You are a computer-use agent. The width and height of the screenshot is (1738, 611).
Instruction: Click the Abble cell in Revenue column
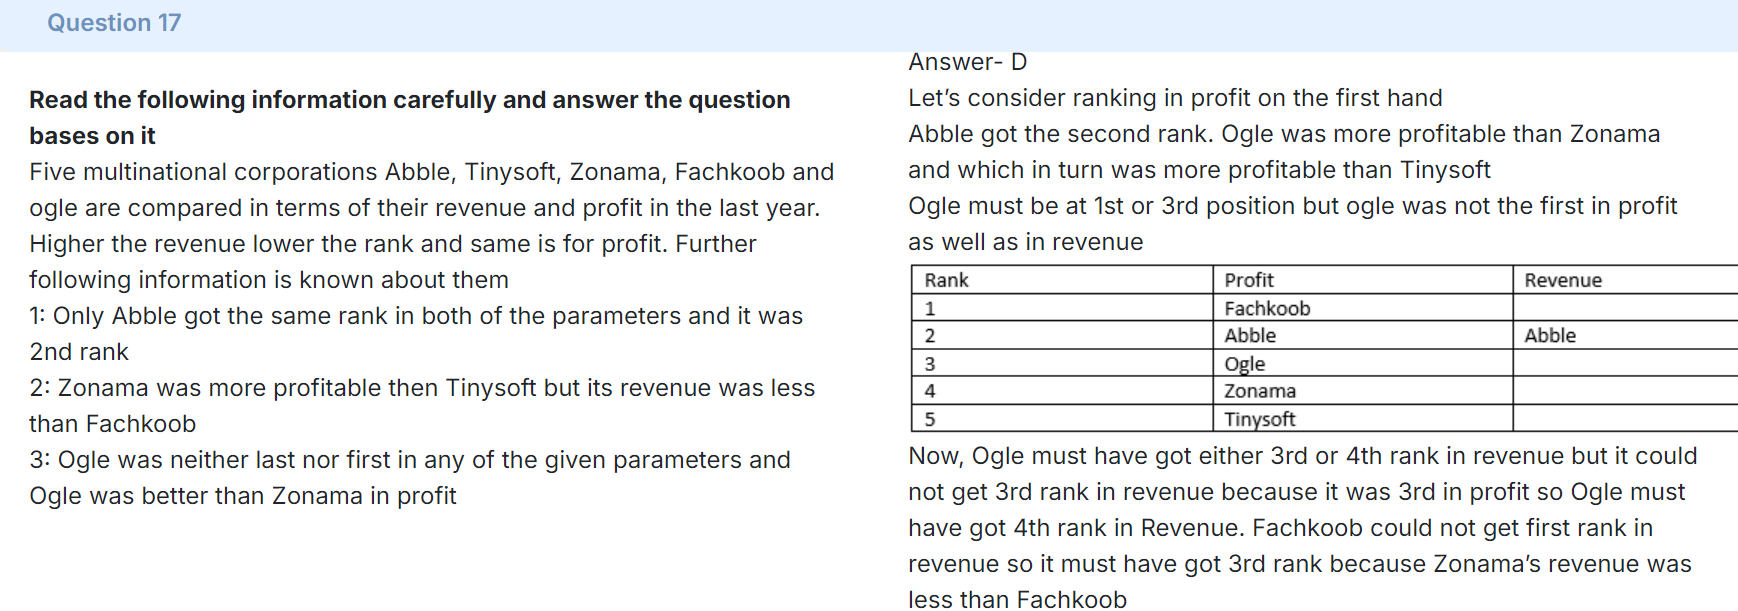[1626, 336]
